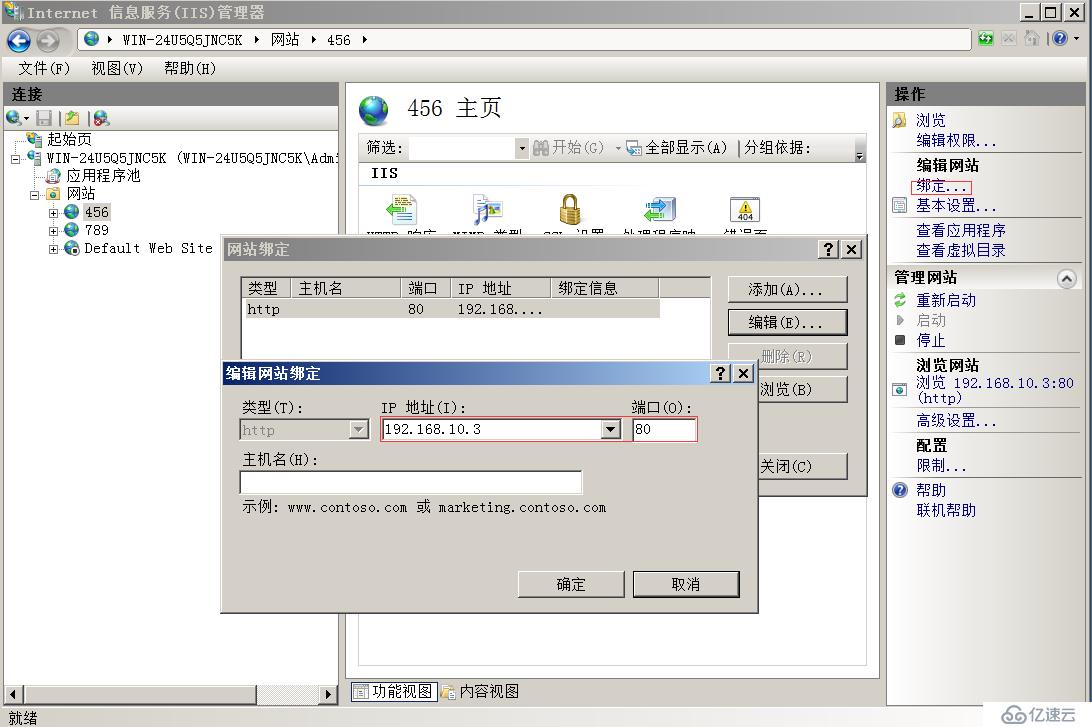Open the handler mappings feature icon

(660, 210)
